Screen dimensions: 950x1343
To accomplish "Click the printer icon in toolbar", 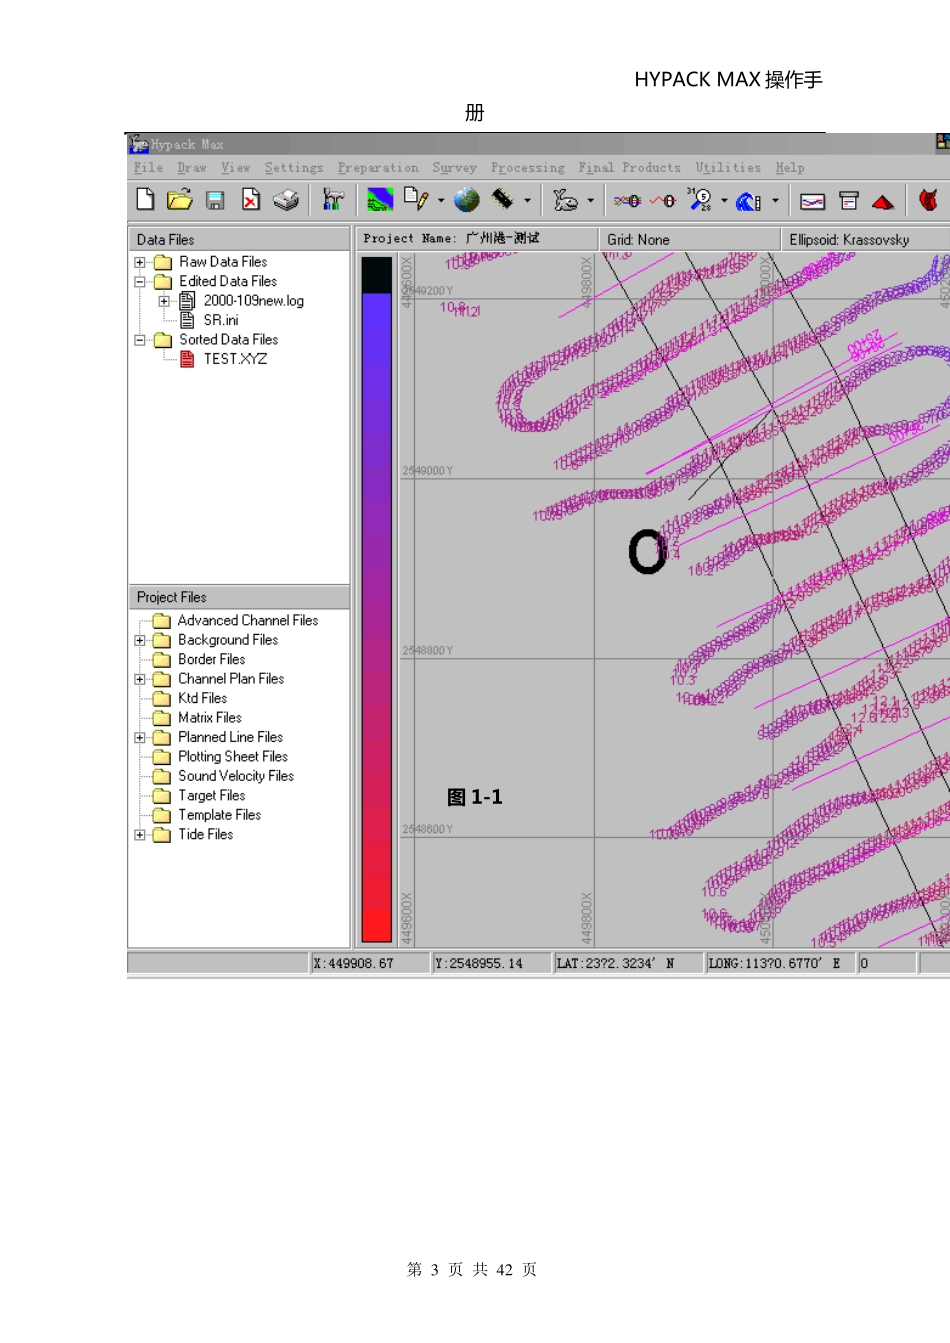I will (286, 201).
